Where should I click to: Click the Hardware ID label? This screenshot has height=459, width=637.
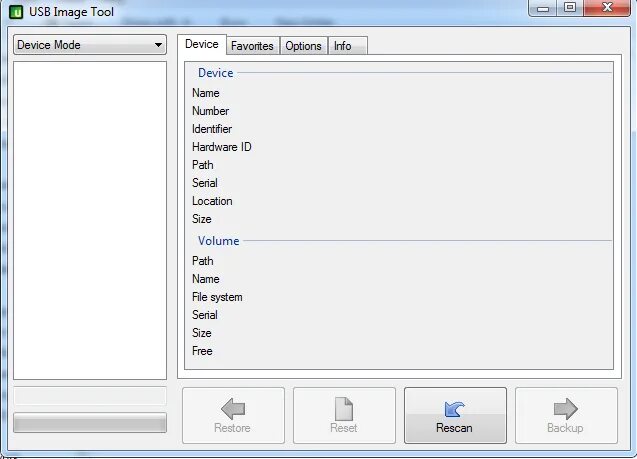click(x=222, y=147)
